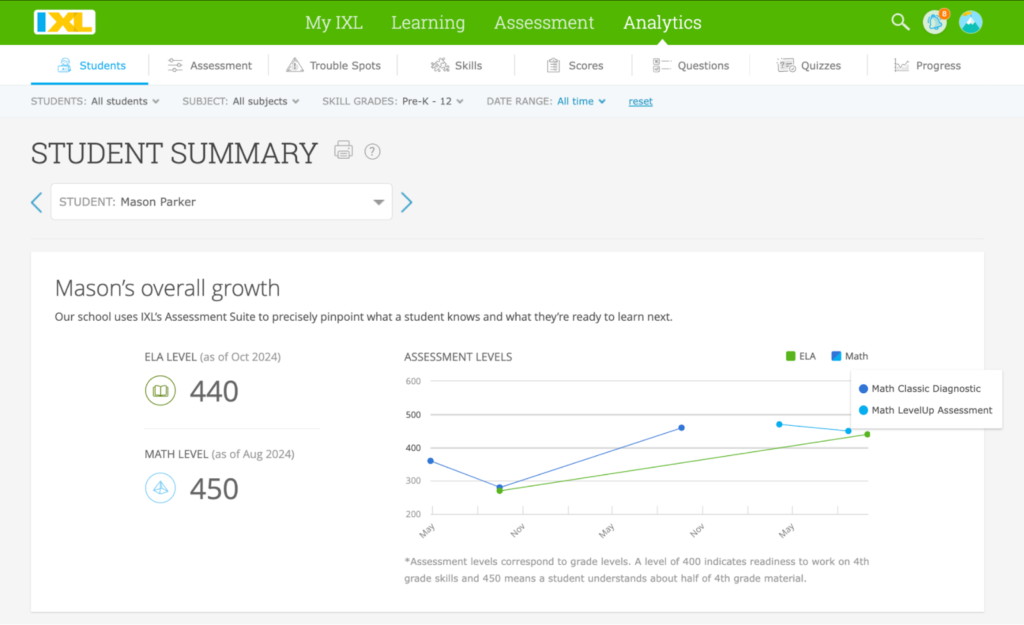
Task: Switch to the Progress tab
Action: (x=927, y=65)
